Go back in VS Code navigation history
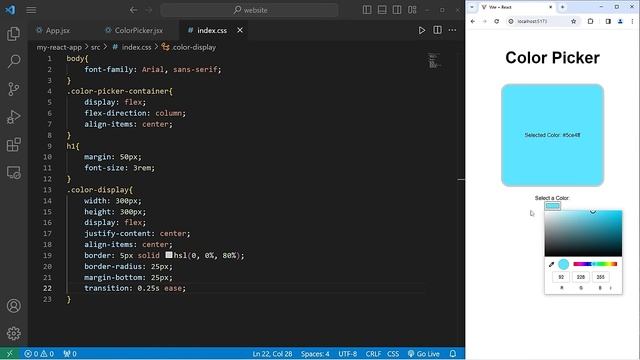 point(133,10)
